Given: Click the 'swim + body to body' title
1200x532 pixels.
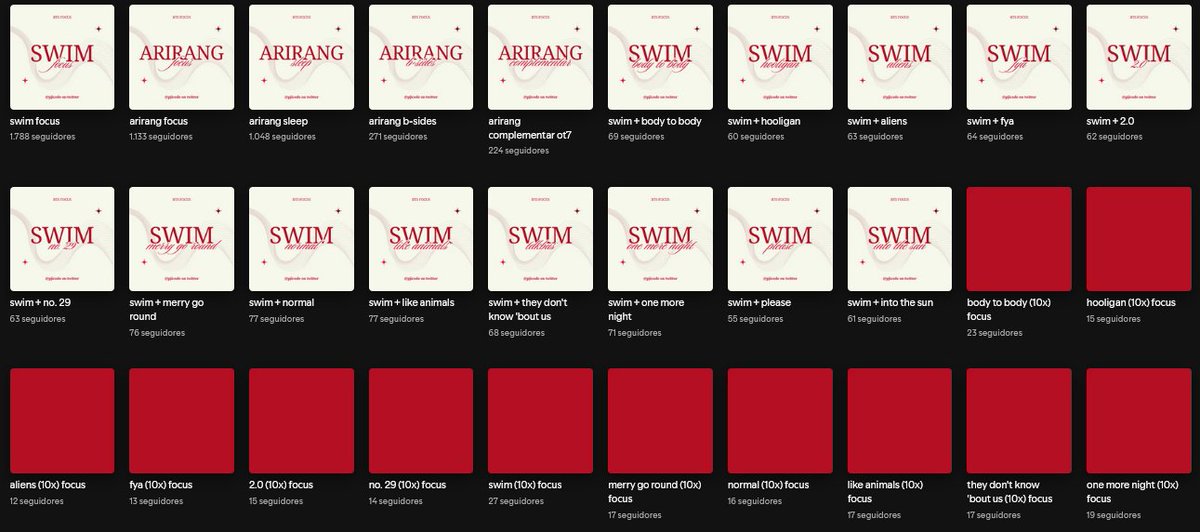Looking at the screenshot, I should click(655, 121).
